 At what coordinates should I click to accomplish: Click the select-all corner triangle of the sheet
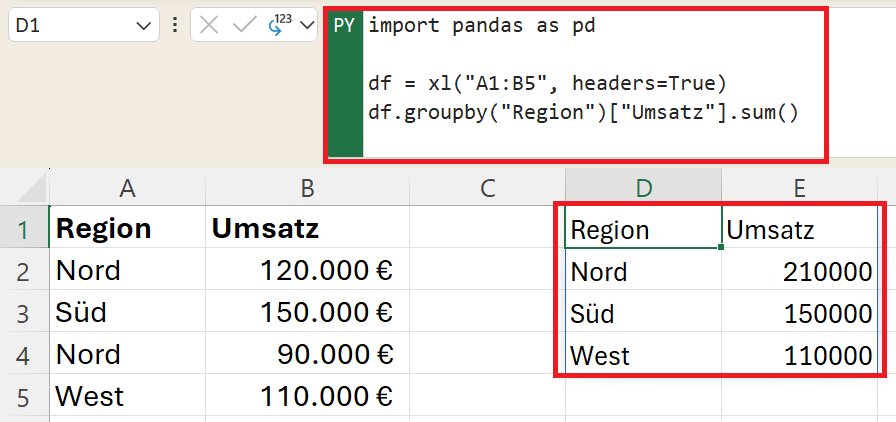30,188
